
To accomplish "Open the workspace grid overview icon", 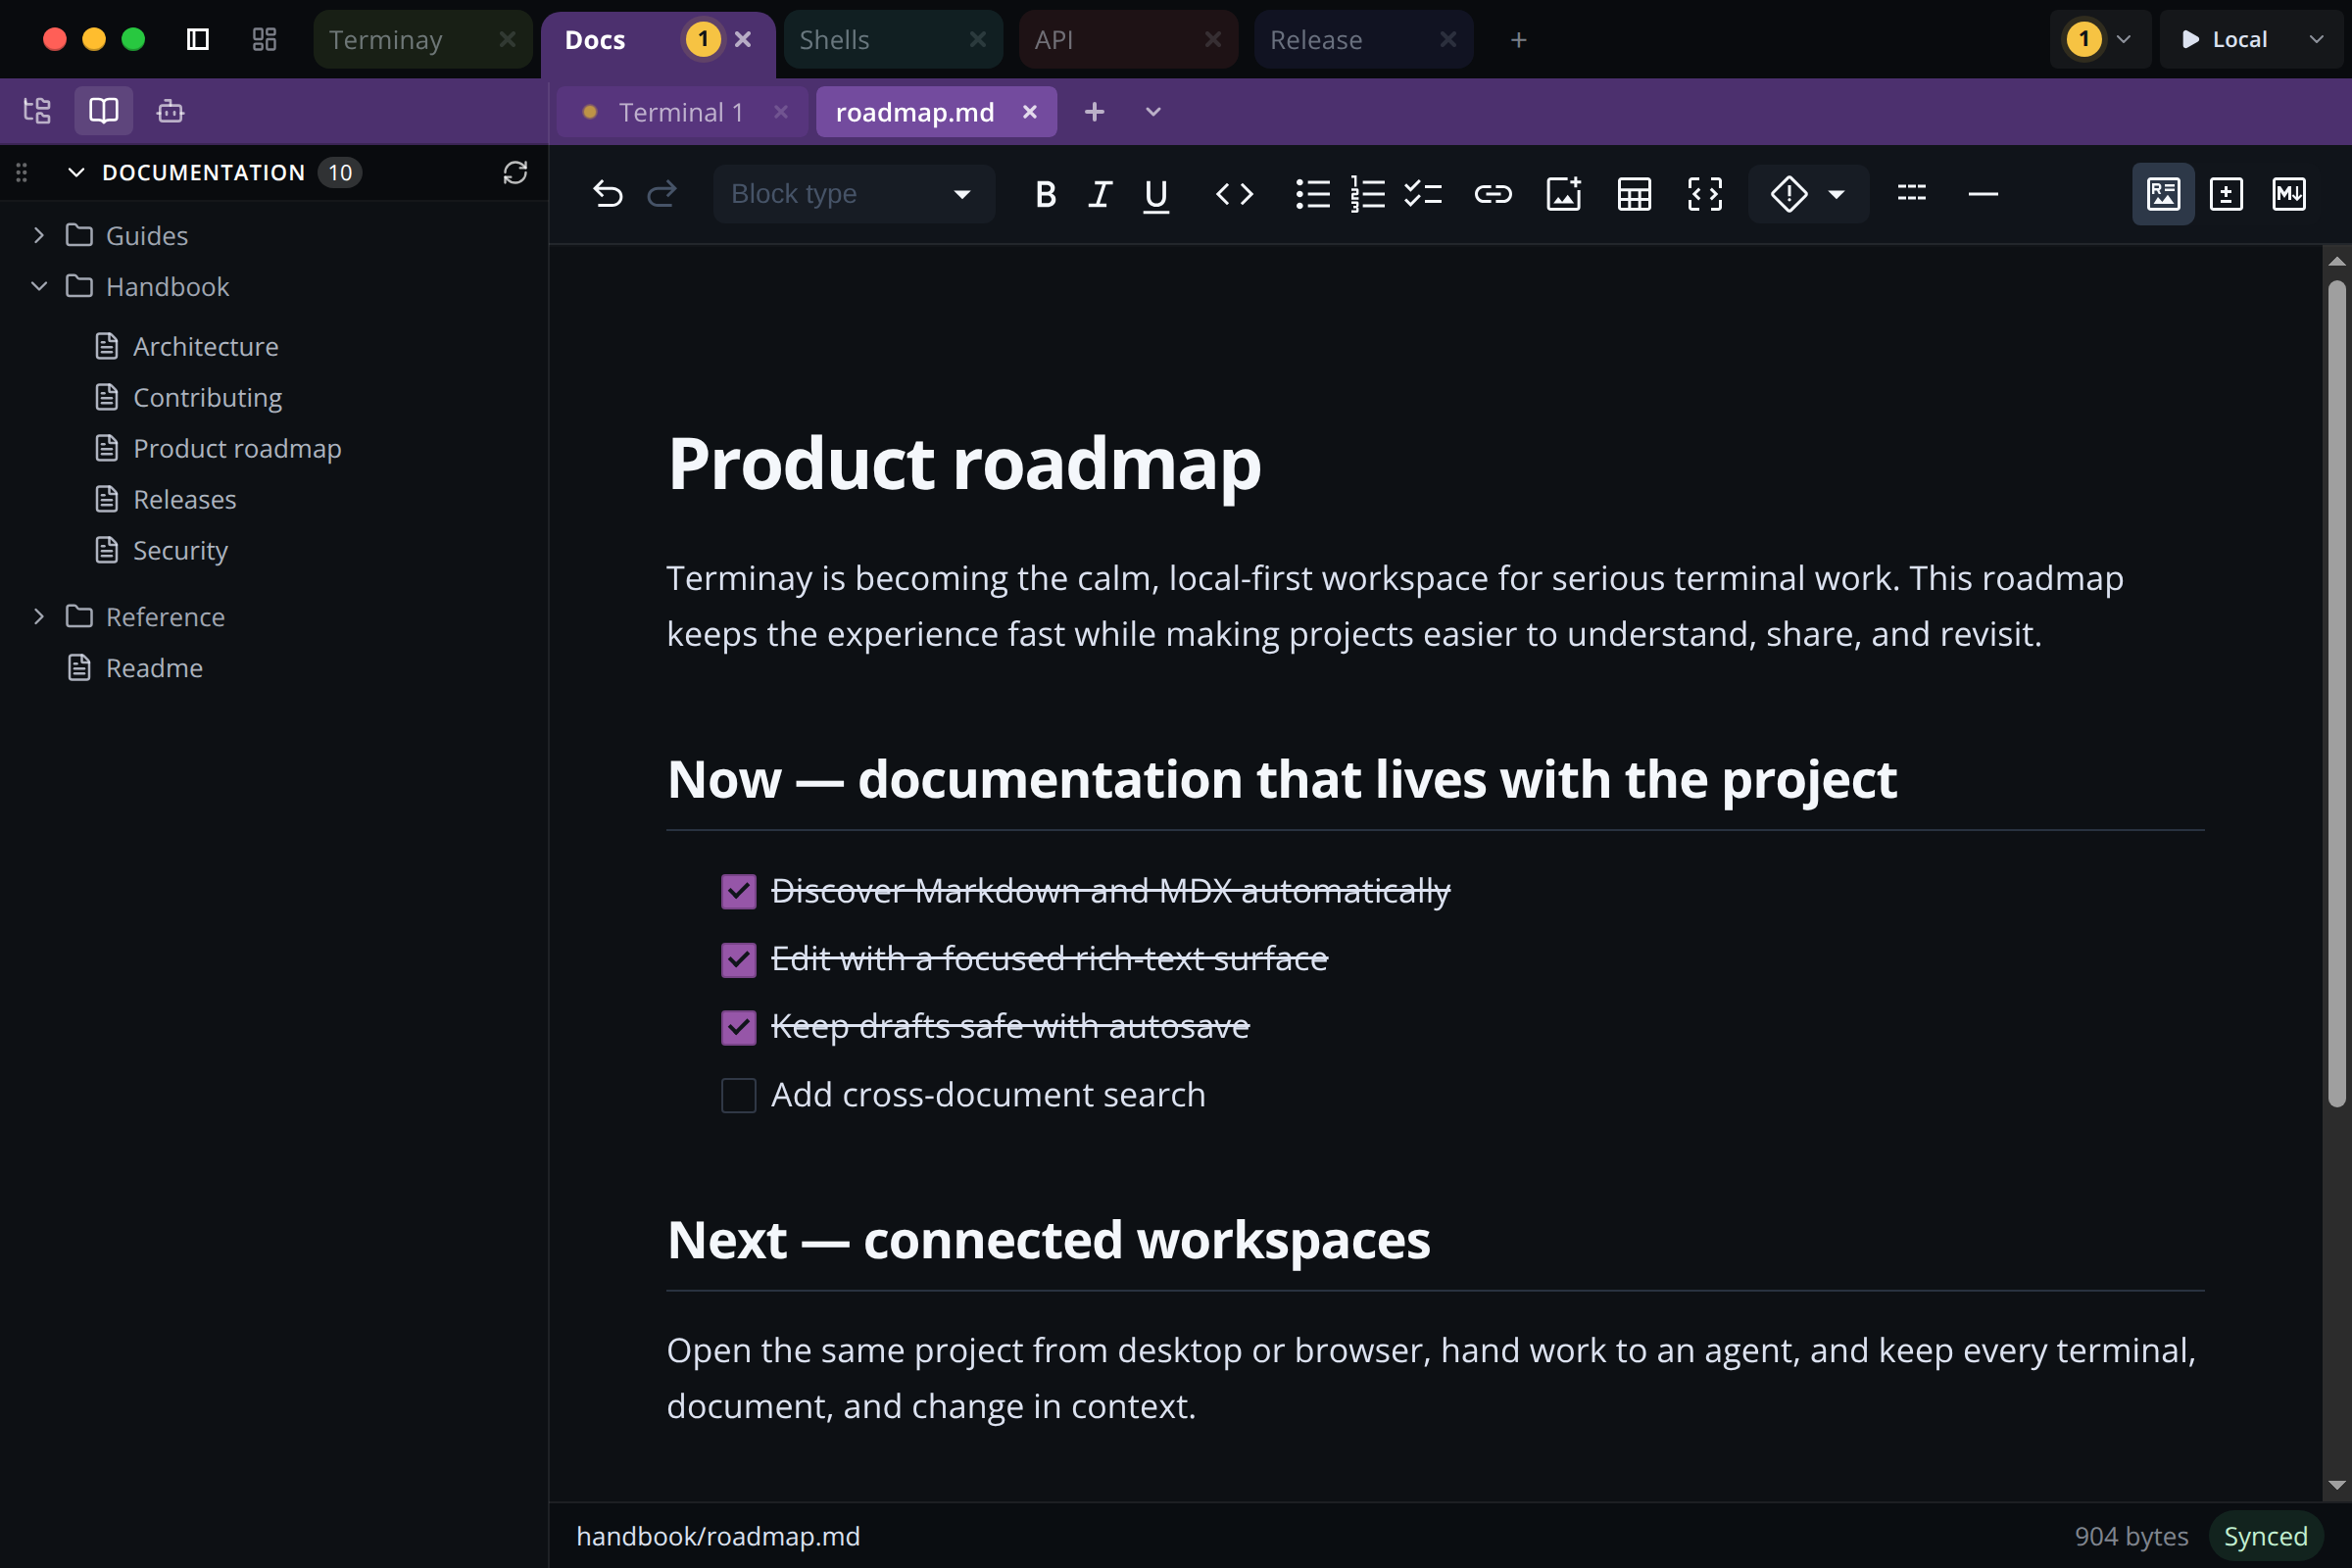I will pyautogui.click(x=264, y=39).
